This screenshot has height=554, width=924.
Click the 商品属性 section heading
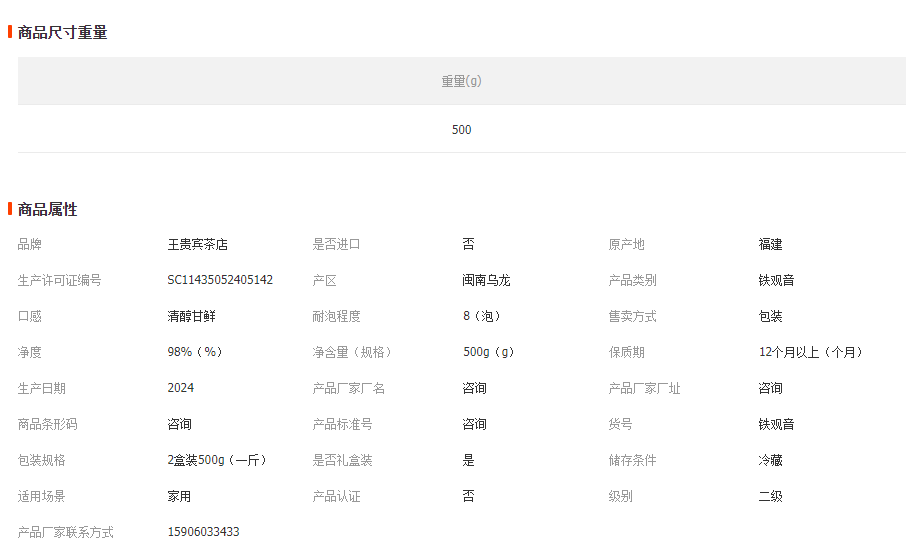click(47, 209)
